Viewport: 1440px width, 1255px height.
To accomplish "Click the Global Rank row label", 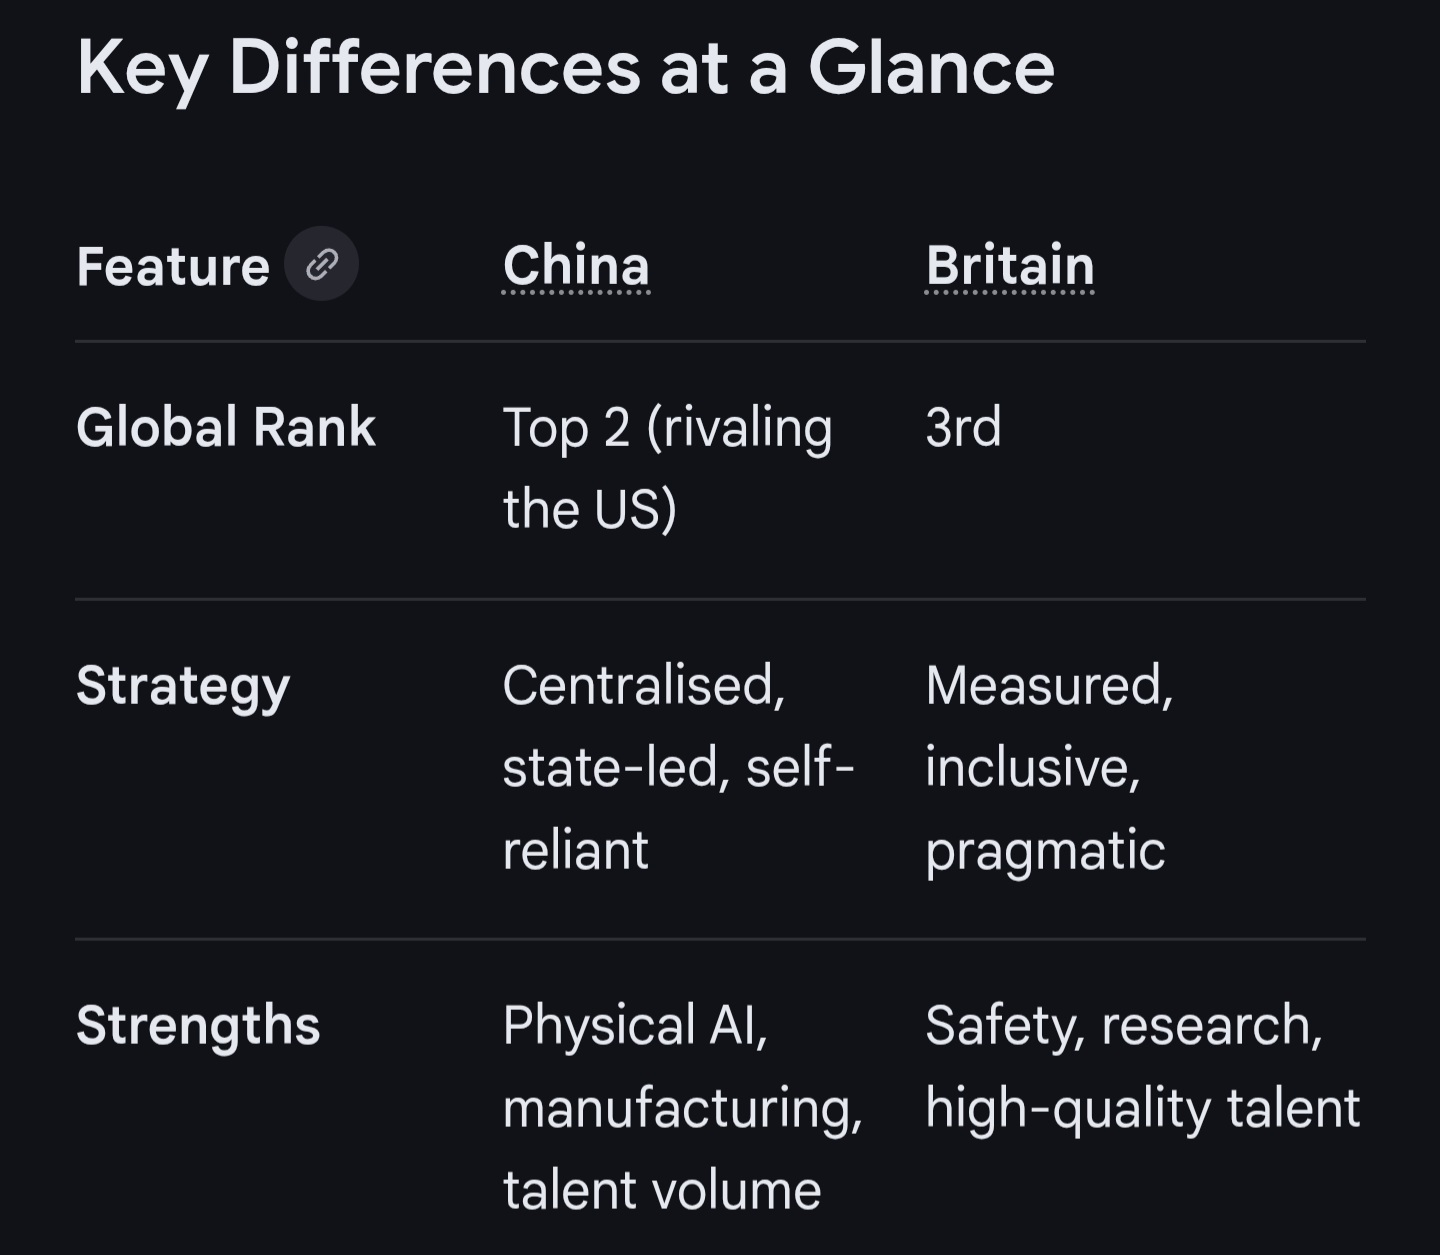I will (226, 428).
